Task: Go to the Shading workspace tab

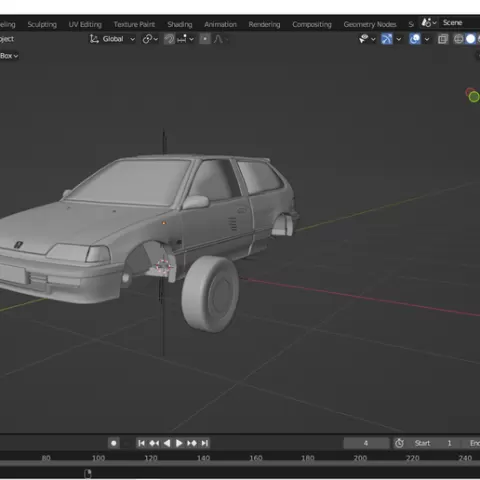Action: pyautogui.click(x=180, y=24)
